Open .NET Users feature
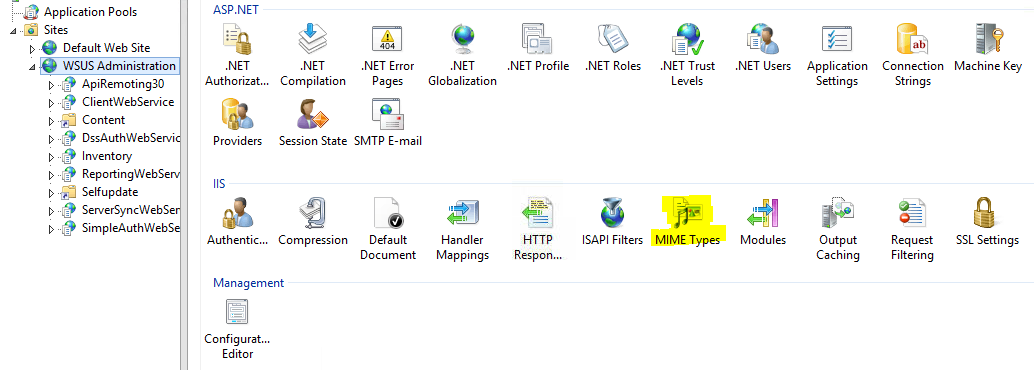 click(x=762, y=48)
